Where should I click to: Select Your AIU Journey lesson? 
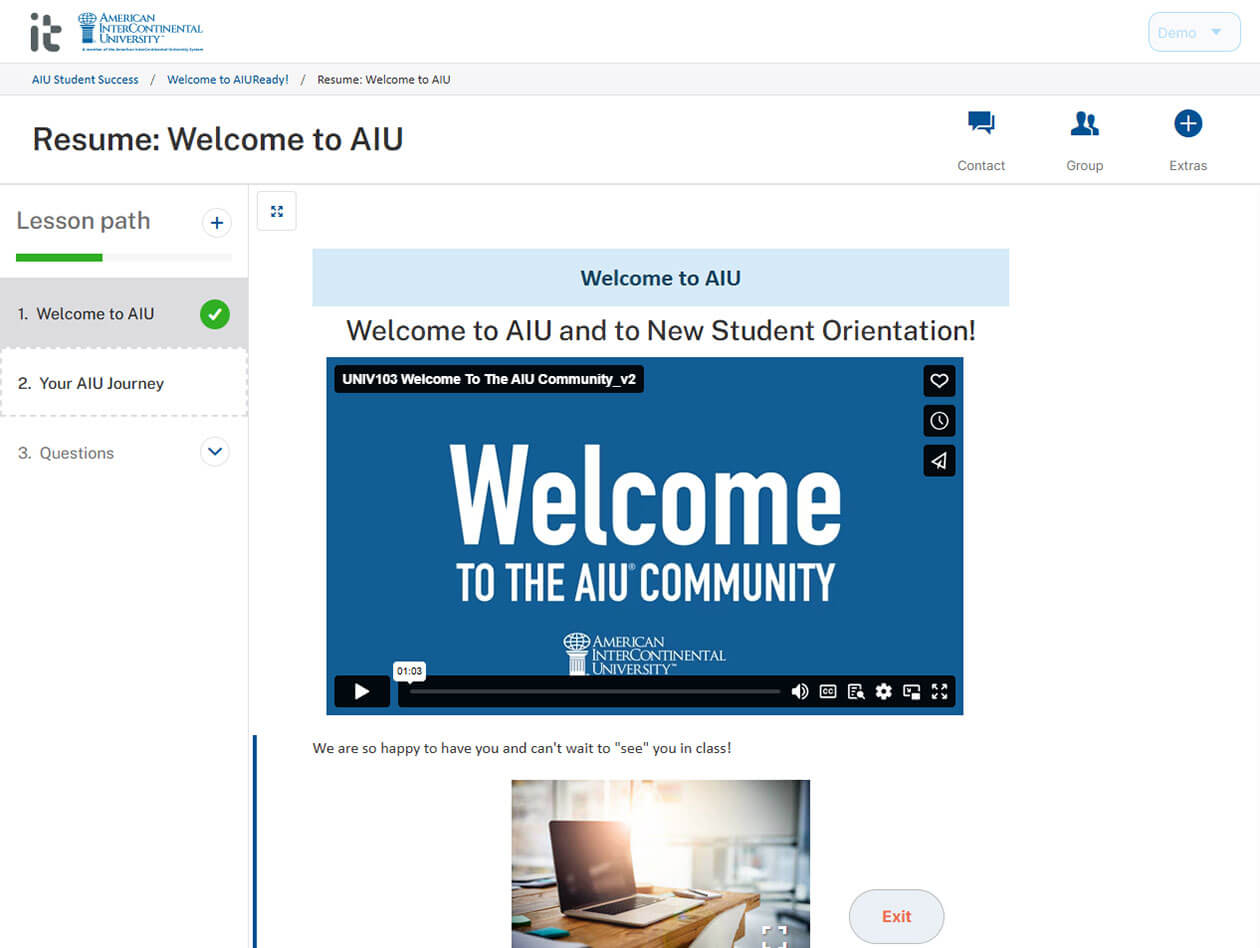click(x=101, y=383)
